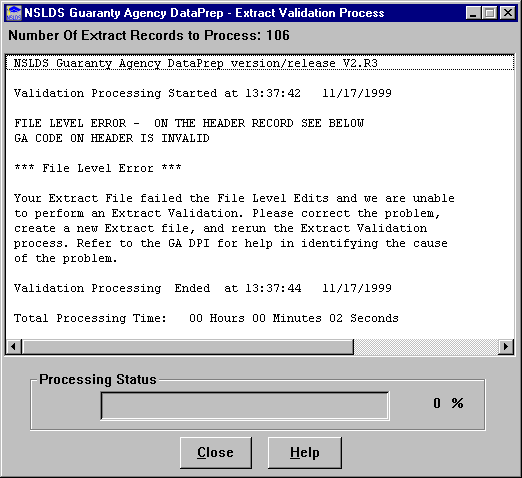Click the Close button
The image size is (522, 478).
point(216,453)
